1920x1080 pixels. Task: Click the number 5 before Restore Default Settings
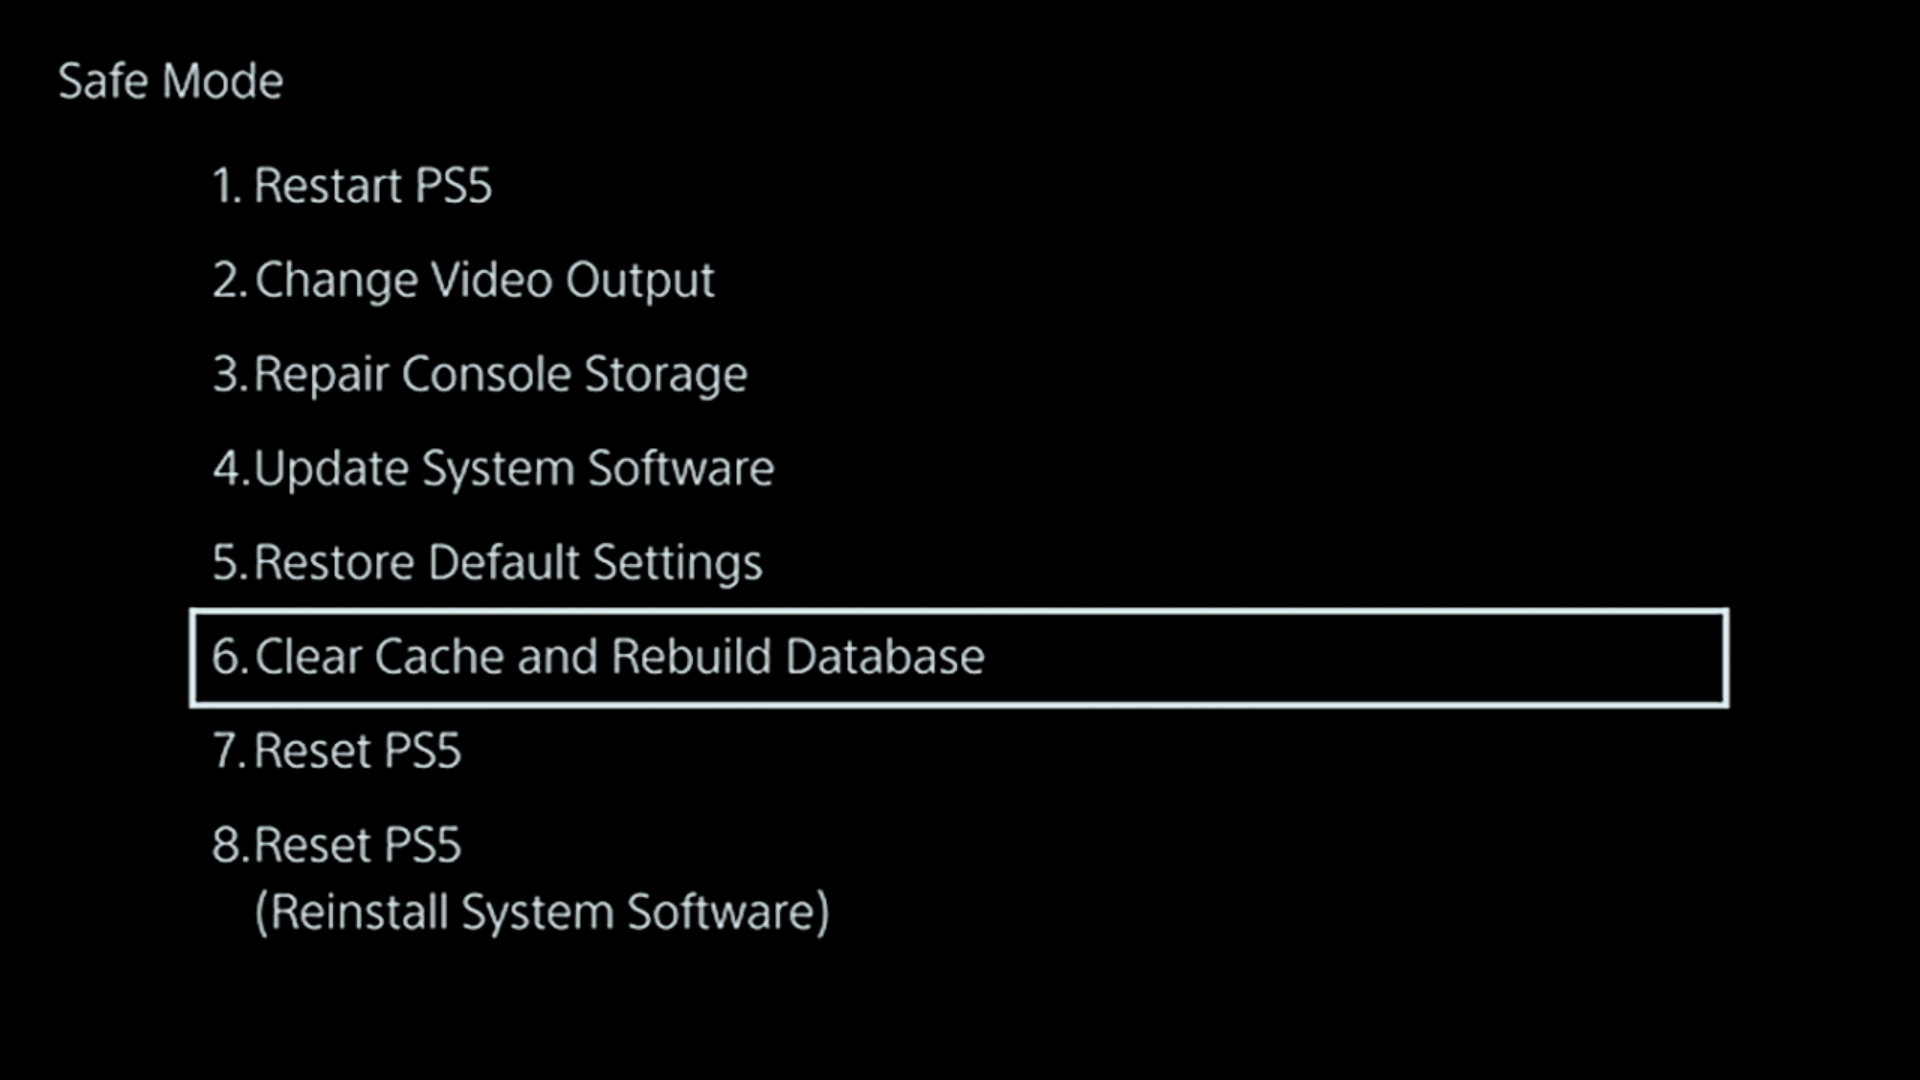pos(227,562)
